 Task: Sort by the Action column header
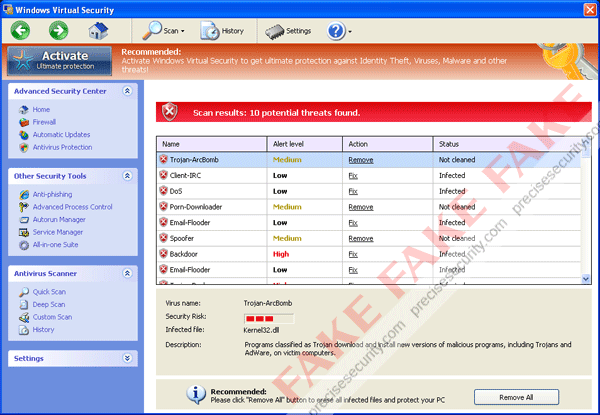point(388,144)
